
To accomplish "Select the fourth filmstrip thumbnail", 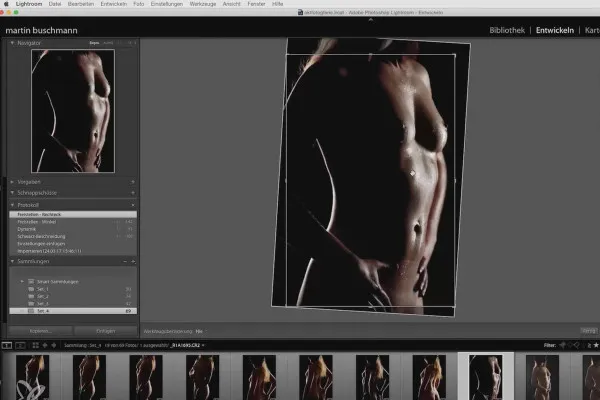I will pyautogui.click(x=202, y=377).
